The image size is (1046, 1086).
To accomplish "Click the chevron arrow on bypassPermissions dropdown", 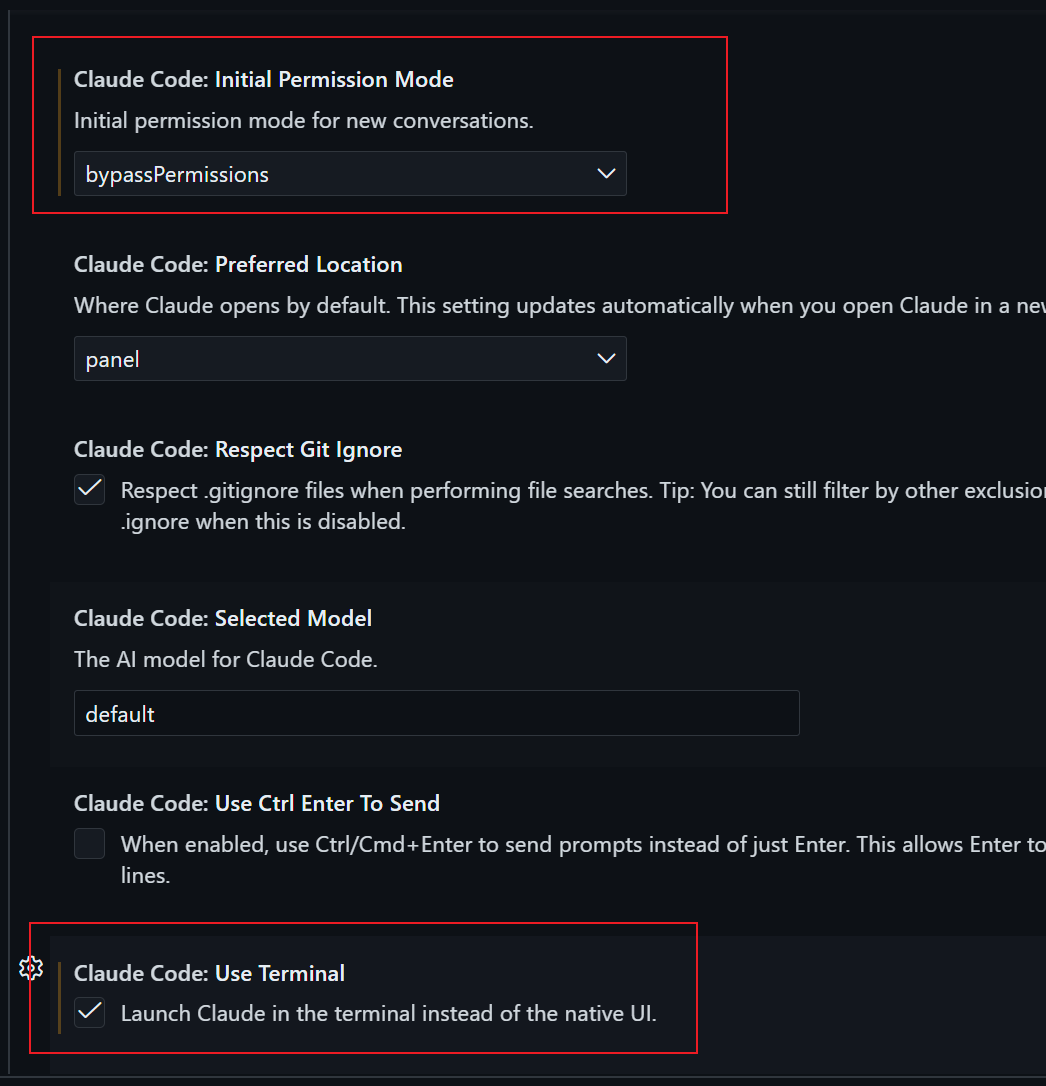I will 606,174.
